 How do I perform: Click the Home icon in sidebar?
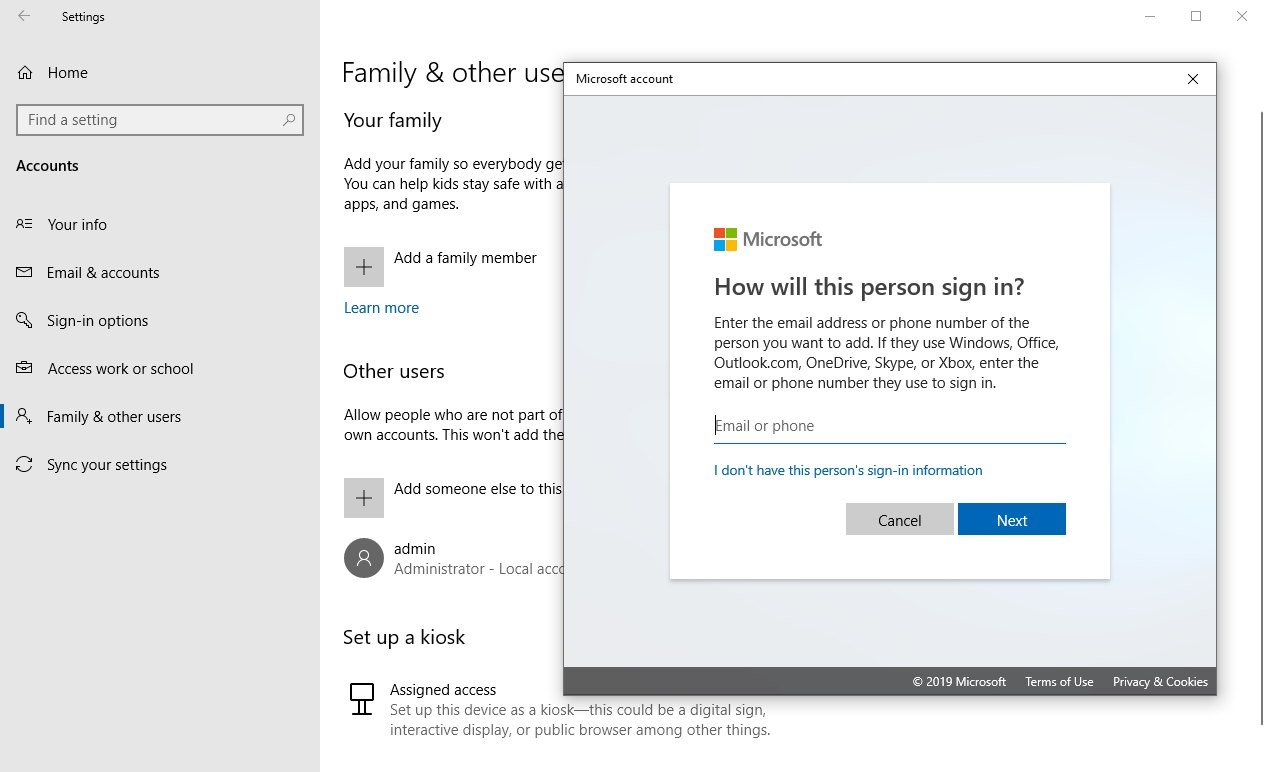(26, 73)
